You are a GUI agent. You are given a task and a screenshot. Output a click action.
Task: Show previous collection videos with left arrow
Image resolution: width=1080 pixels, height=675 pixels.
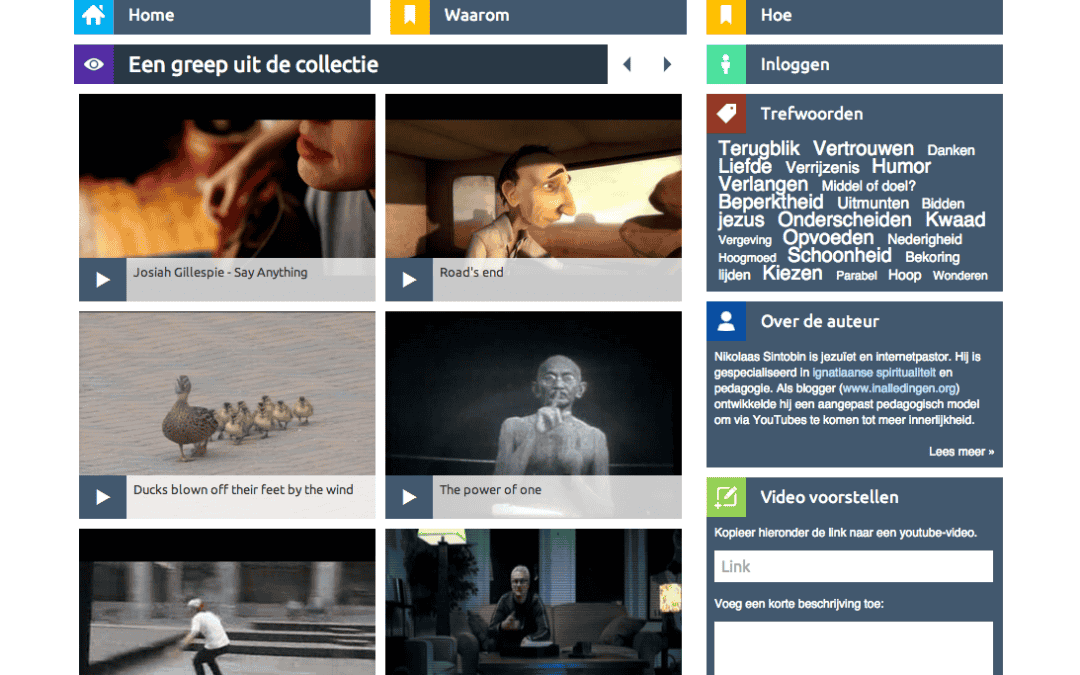point(627,64)
